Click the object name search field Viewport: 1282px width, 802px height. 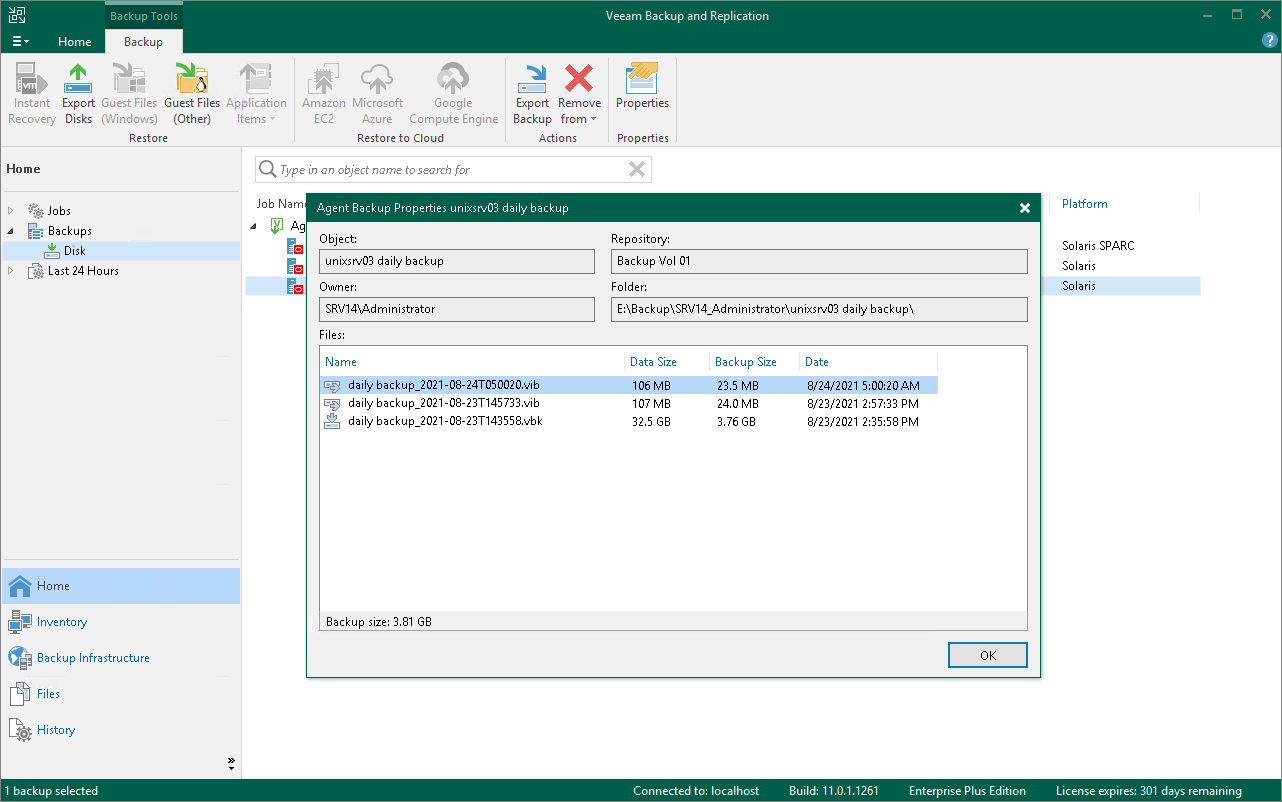pos(450,170)
